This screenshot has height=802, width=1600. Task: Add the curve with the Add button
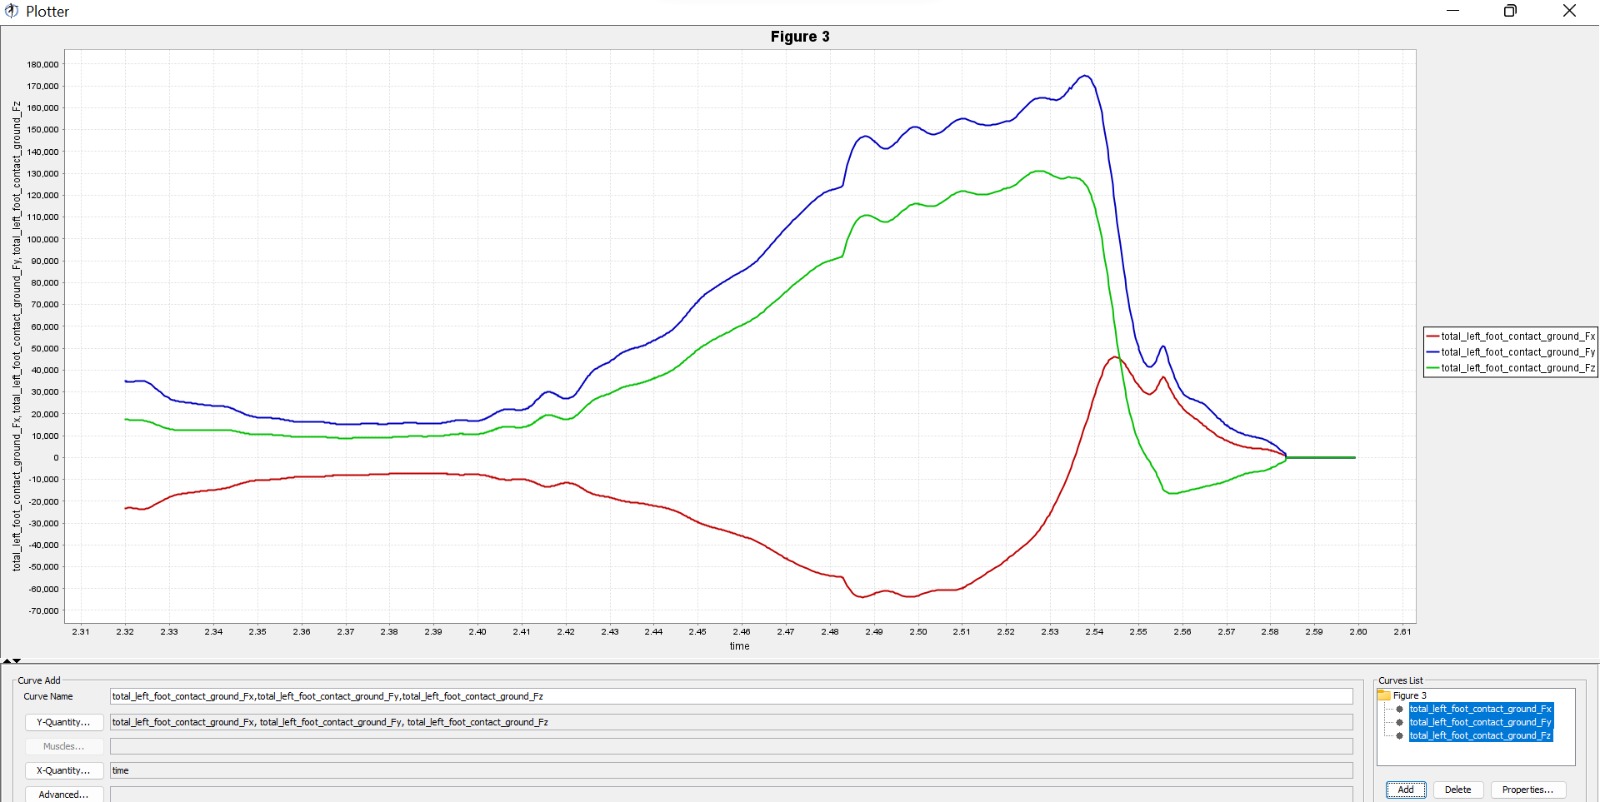(x=1406, y=790)
